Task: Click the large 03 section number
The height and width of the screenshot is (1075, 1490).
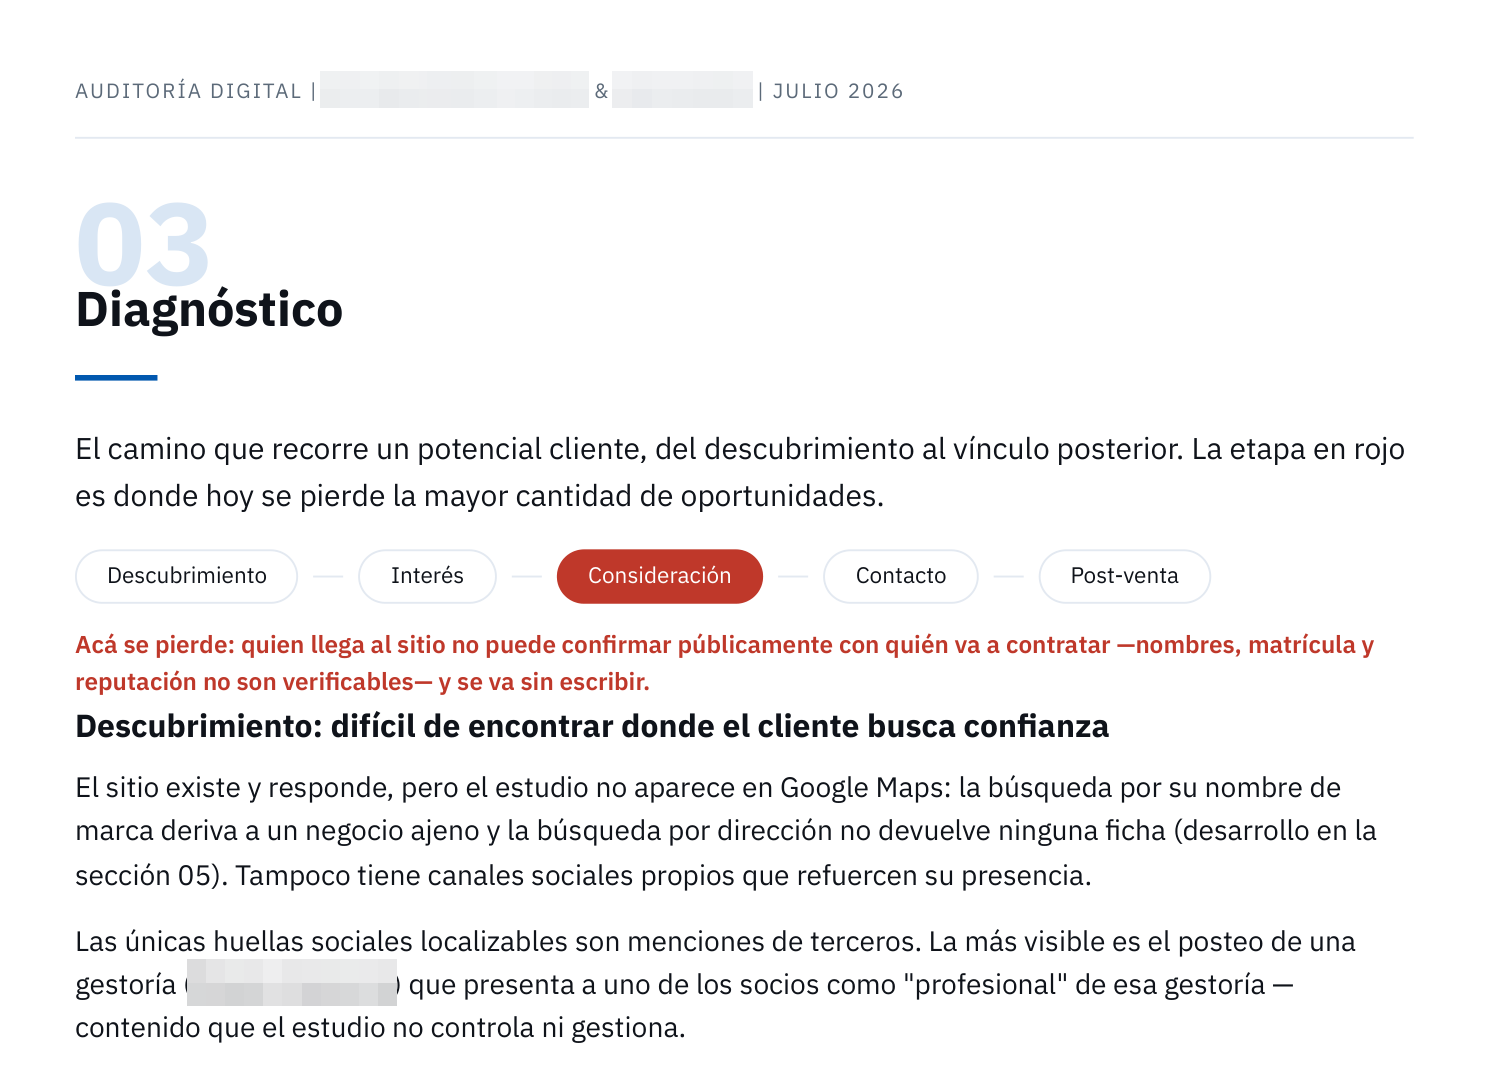Action: pos(143,244)
